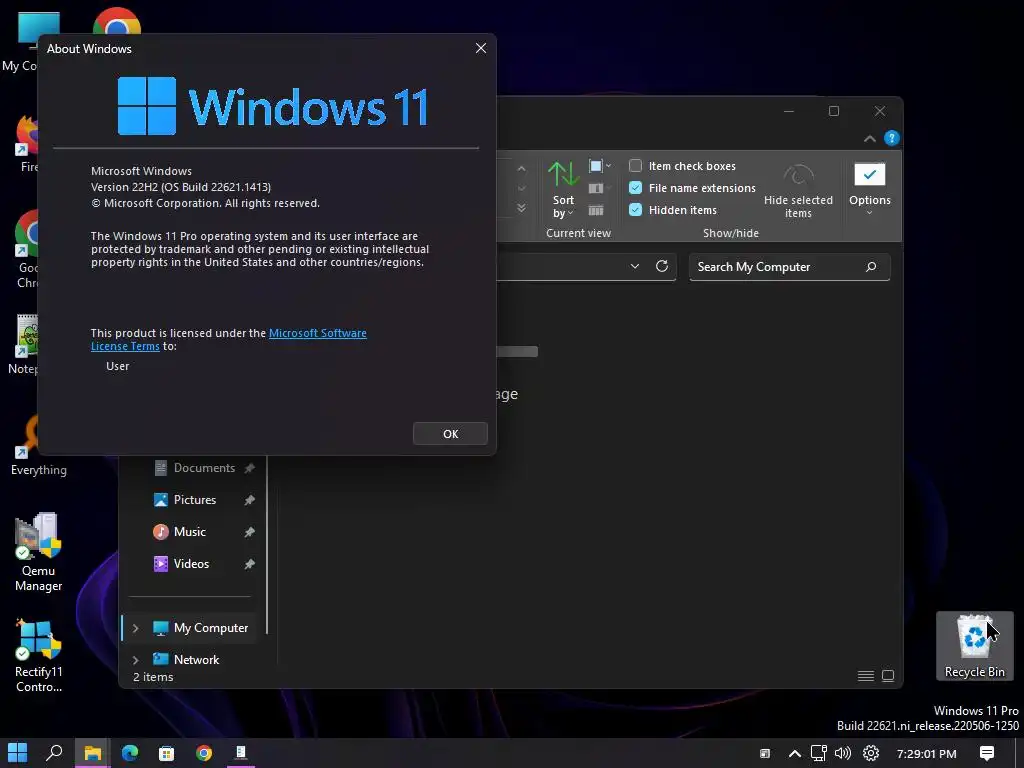Open the notification center icon
The width and height of the screenshot is (1024, 768).
[987, 754]
